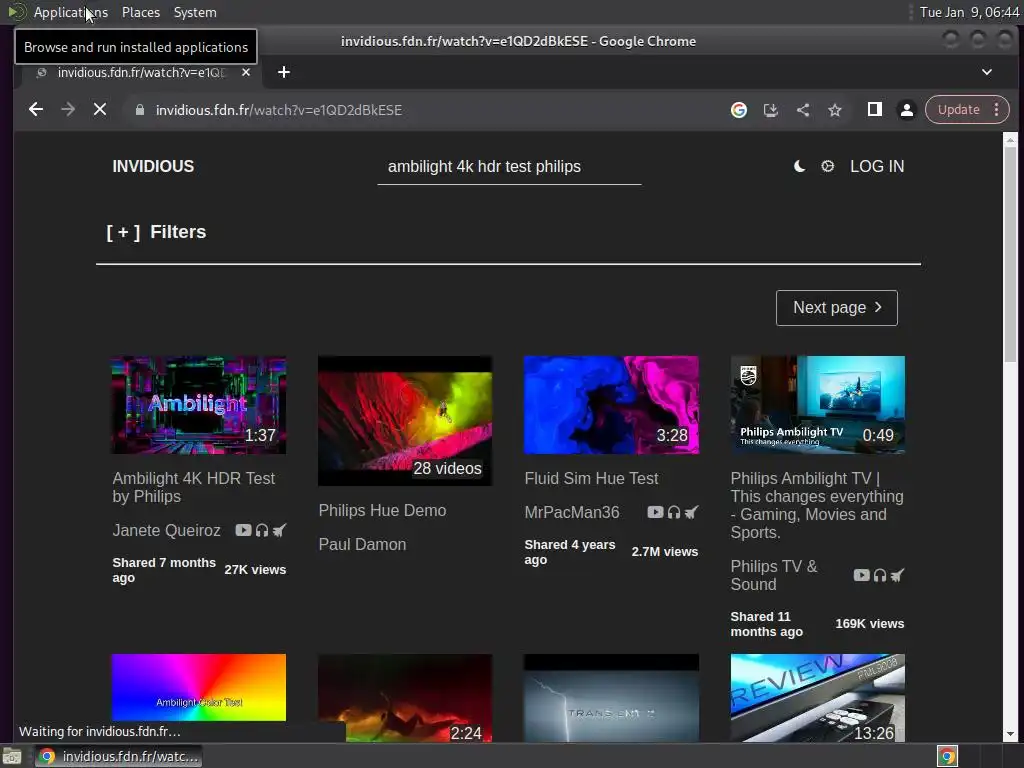
Task: Close the invidious.fdn.fr tab
Action: tap(246, 72)
